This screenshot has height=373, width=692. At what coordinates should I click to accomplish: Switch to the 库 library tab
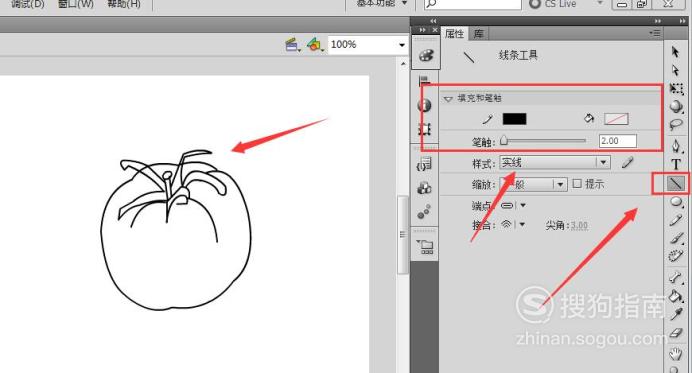point(478,34)
